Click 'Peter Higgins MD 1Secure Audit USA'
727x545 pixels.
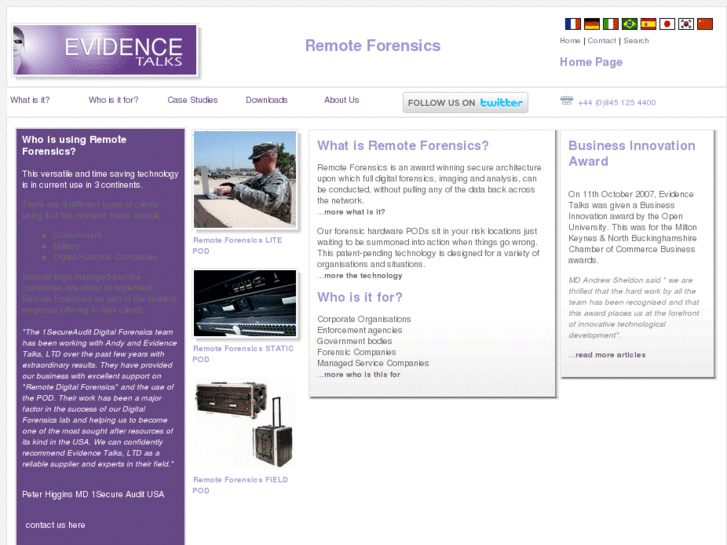tap(93, 494)
